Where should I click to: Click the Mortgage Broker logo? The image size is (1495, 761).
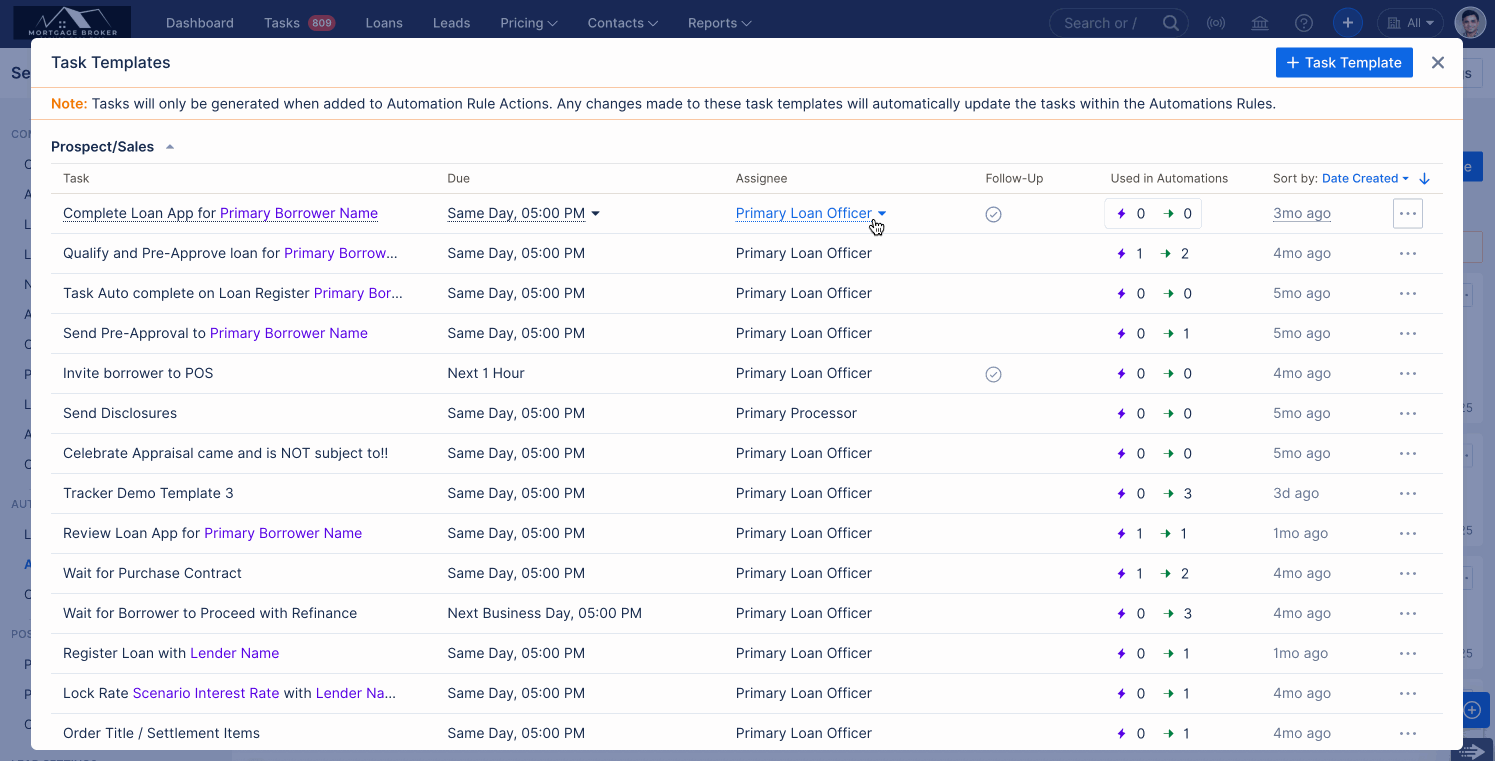pos(72,22)
